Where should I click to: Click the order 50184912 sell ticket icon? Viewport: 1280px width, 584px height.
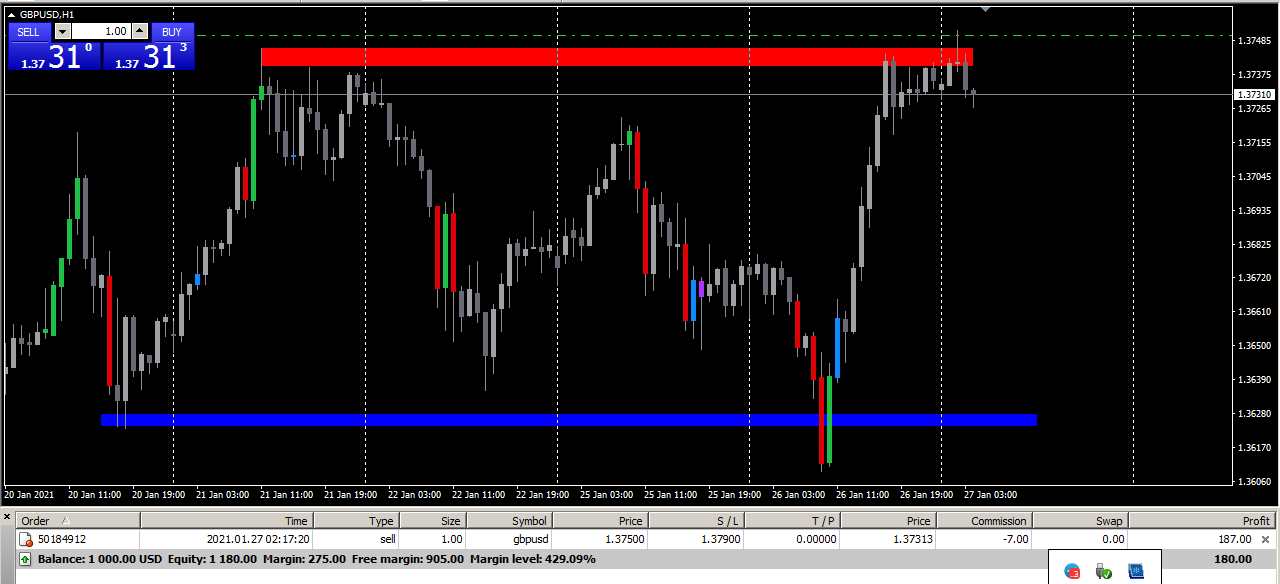(x=26, y=540)
